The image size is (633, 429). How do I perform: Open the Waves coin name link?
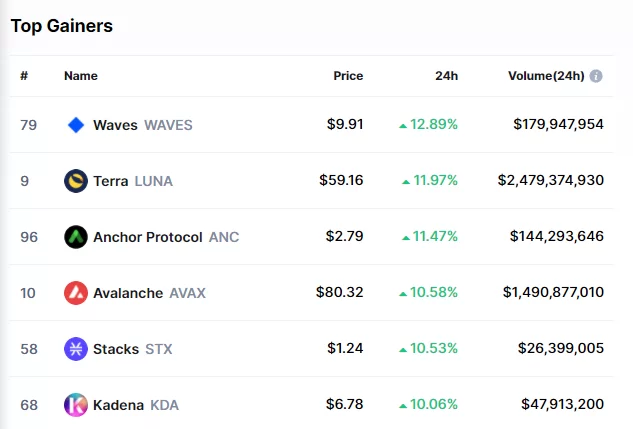(x=115, y=125)
